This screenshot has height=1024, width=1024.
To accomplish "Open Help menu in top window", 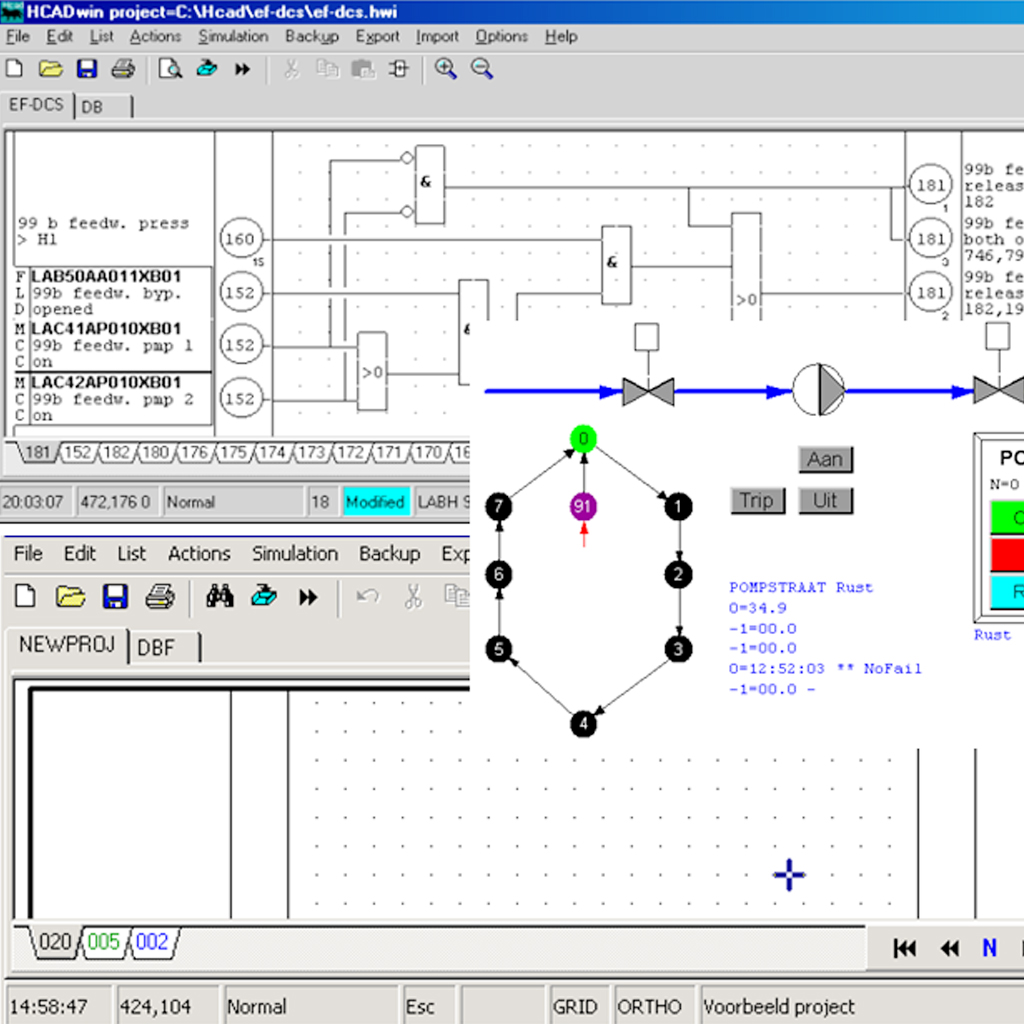I will [561, 37].
